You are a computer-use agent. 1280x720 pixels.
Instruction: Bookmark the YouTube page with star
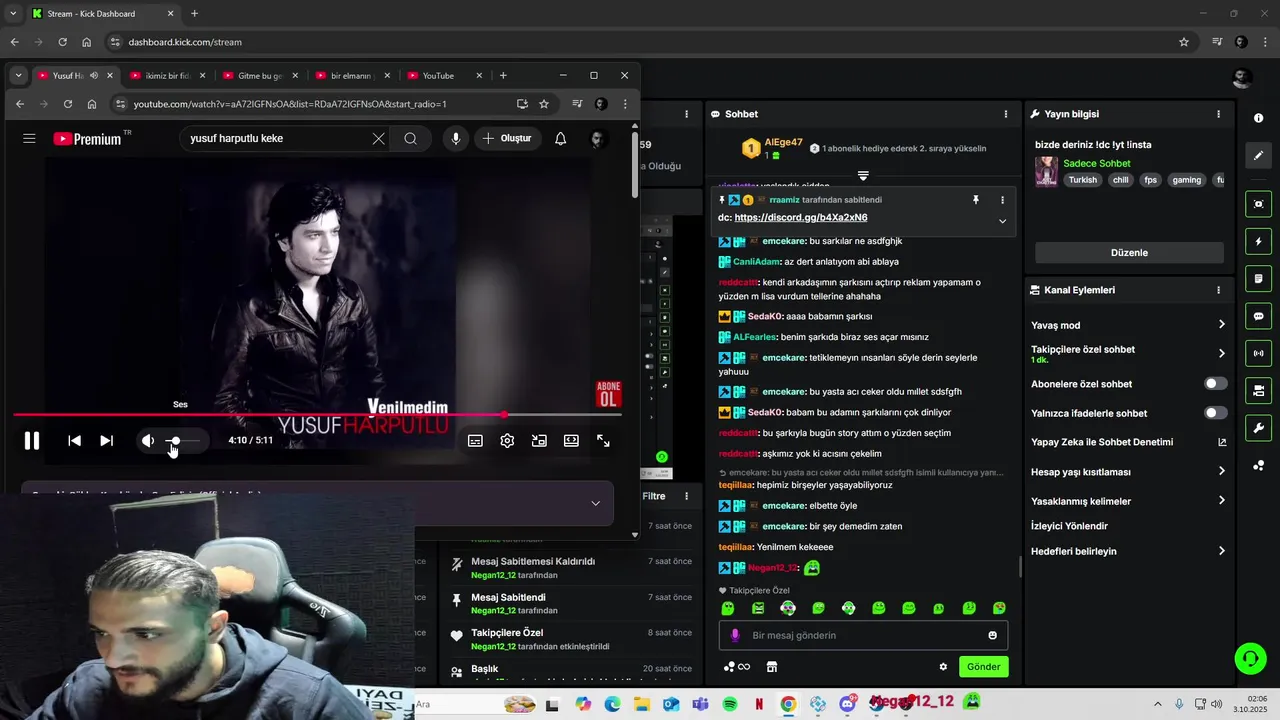tap(544, 104)
